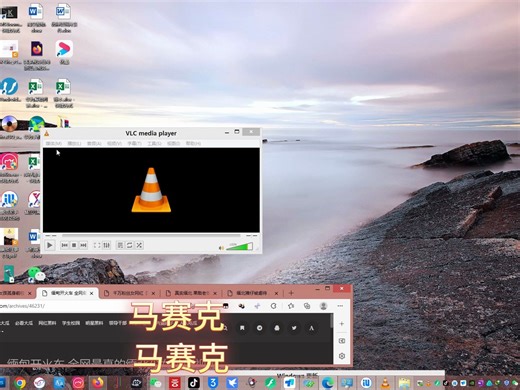
Task: Switch to the active second Edge tab
Action: click(x=68, y=293)
